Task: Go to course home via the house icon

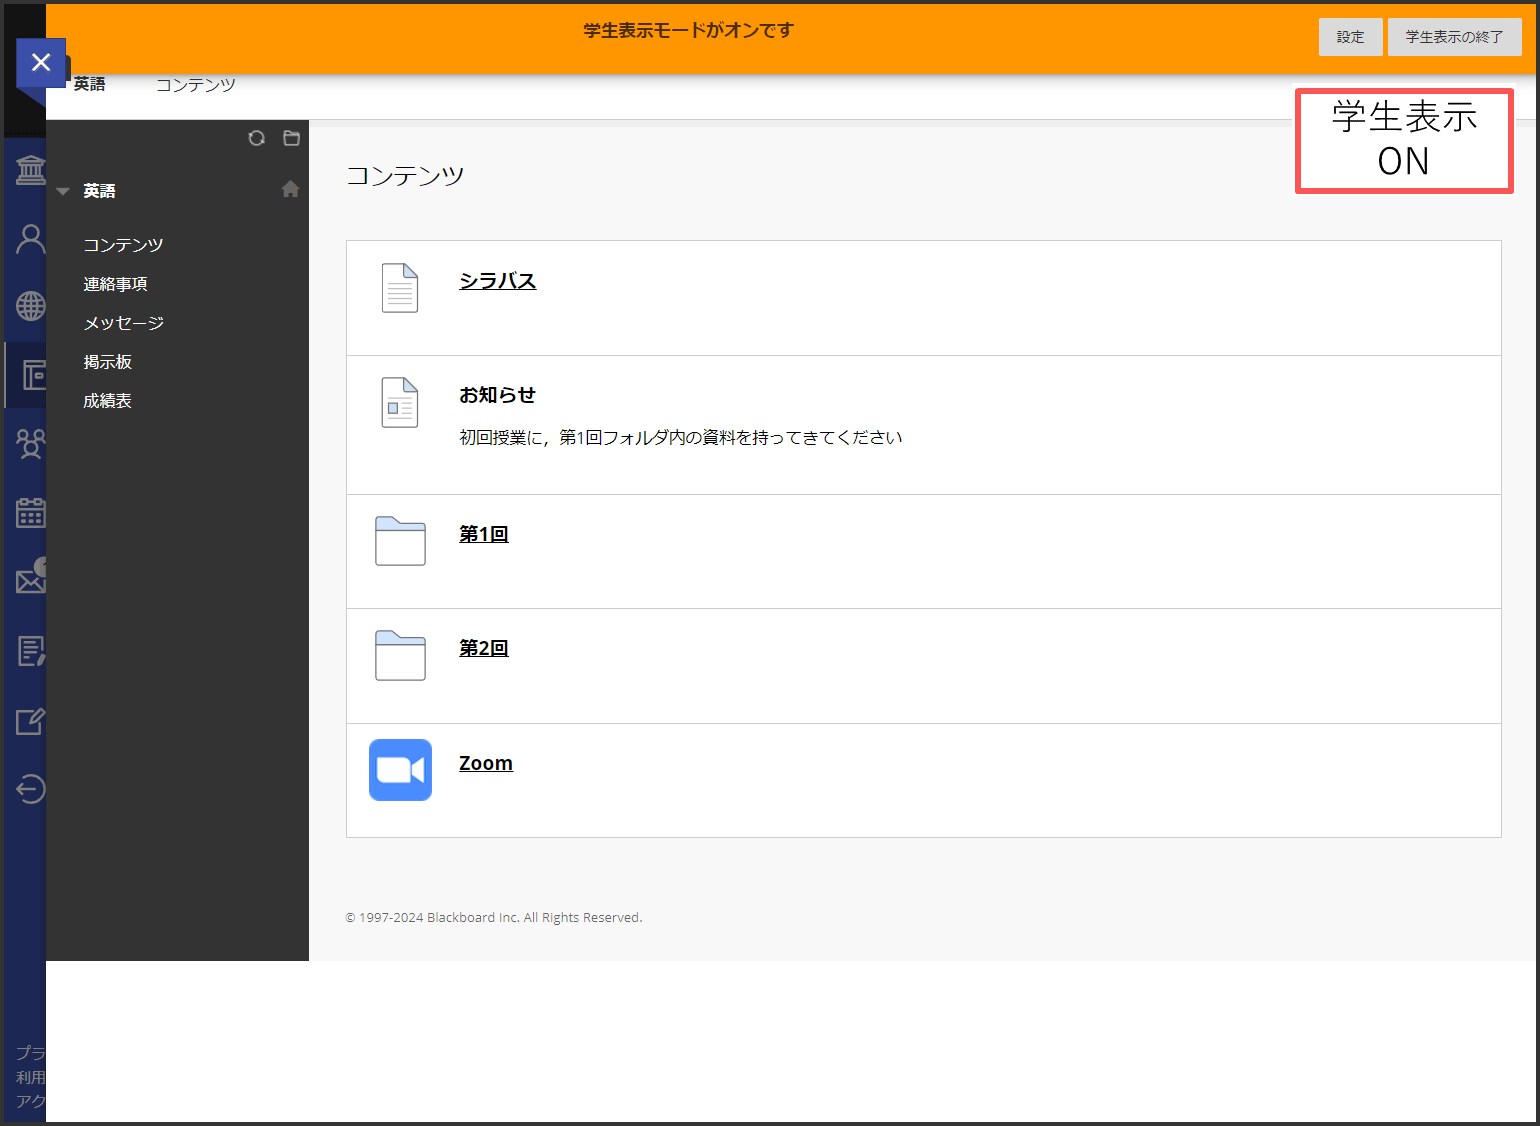Action: (289, 188)
